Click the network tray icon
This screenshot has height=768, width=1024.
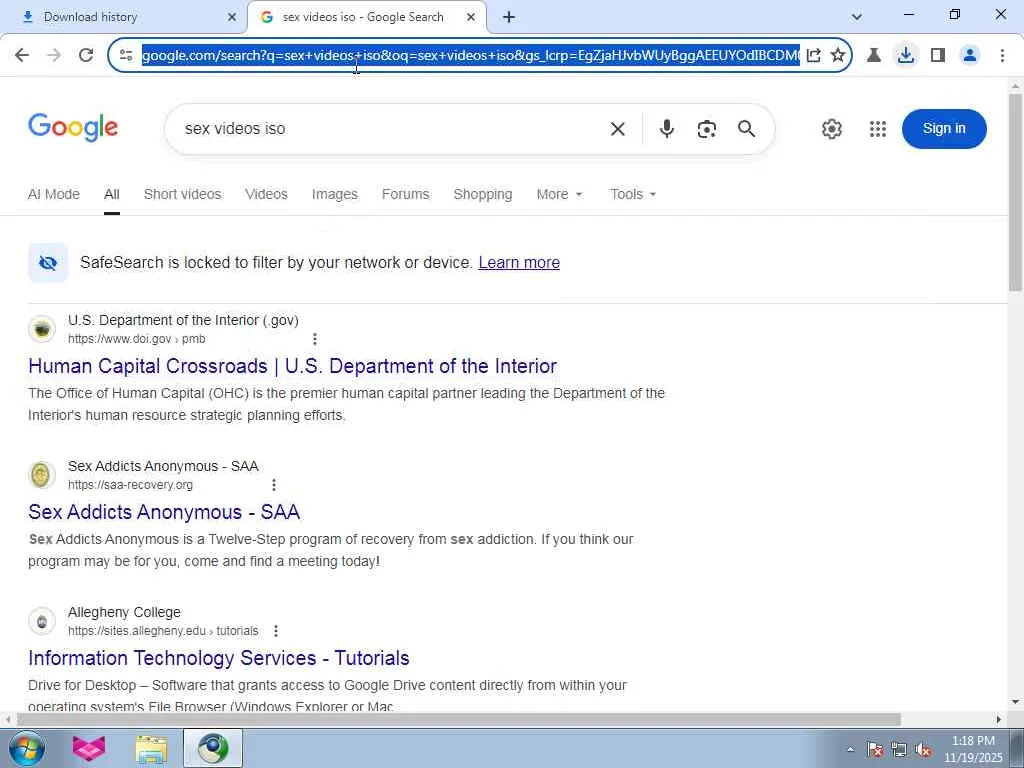pos(899,750)
